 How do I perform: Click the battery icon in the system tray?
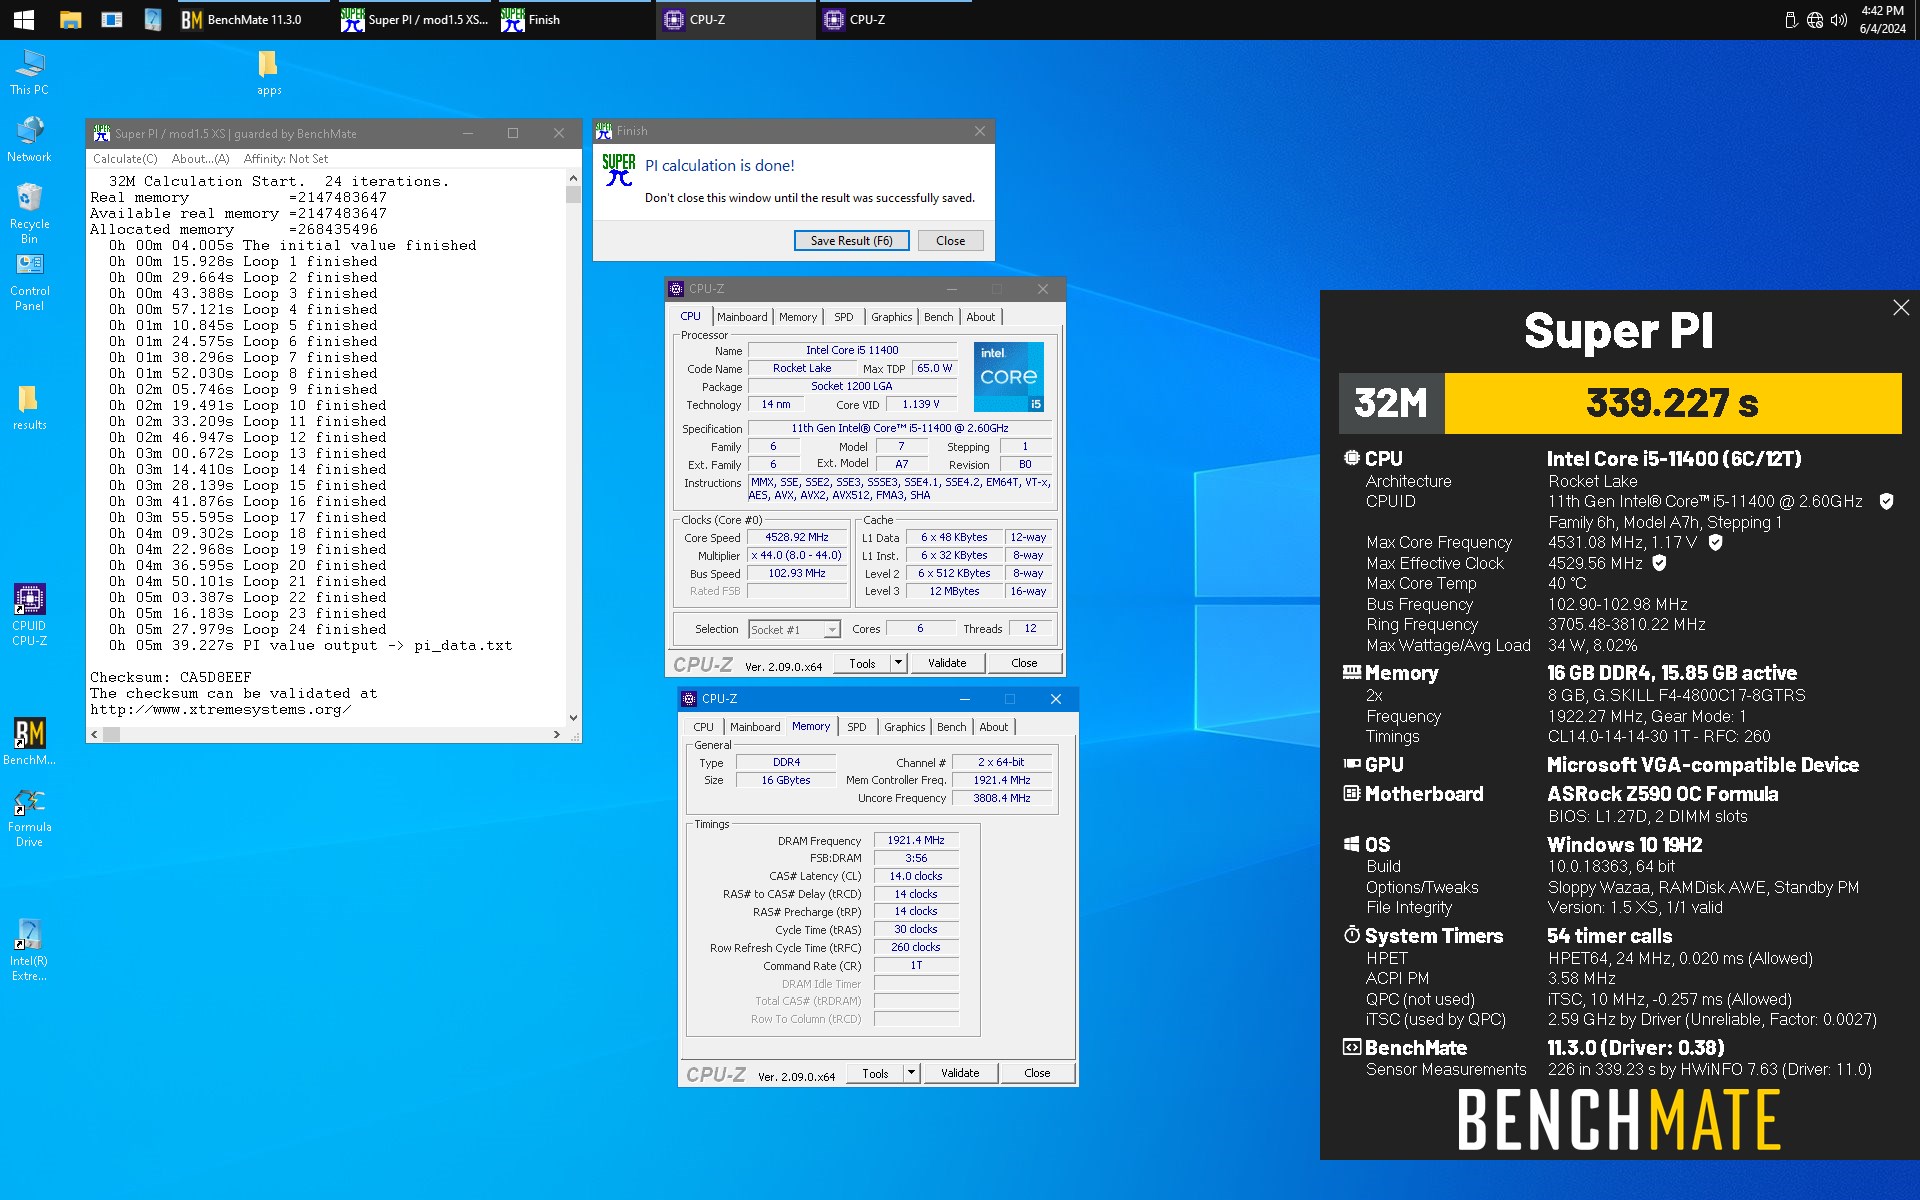tap(1790, 20)
